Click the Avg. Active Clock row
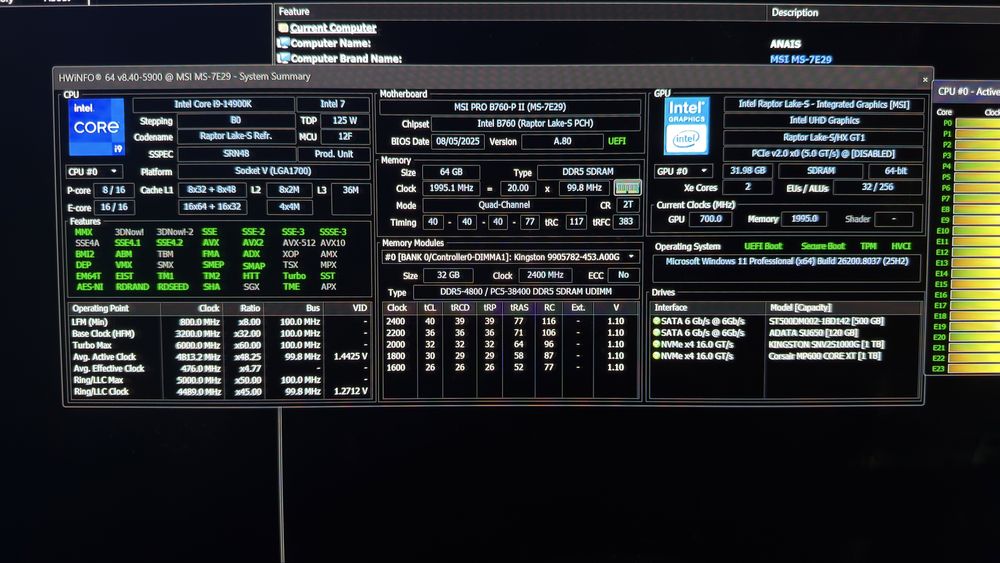Image resolution: width=1000 pixels, height=563 pixels. coord(219,357)
